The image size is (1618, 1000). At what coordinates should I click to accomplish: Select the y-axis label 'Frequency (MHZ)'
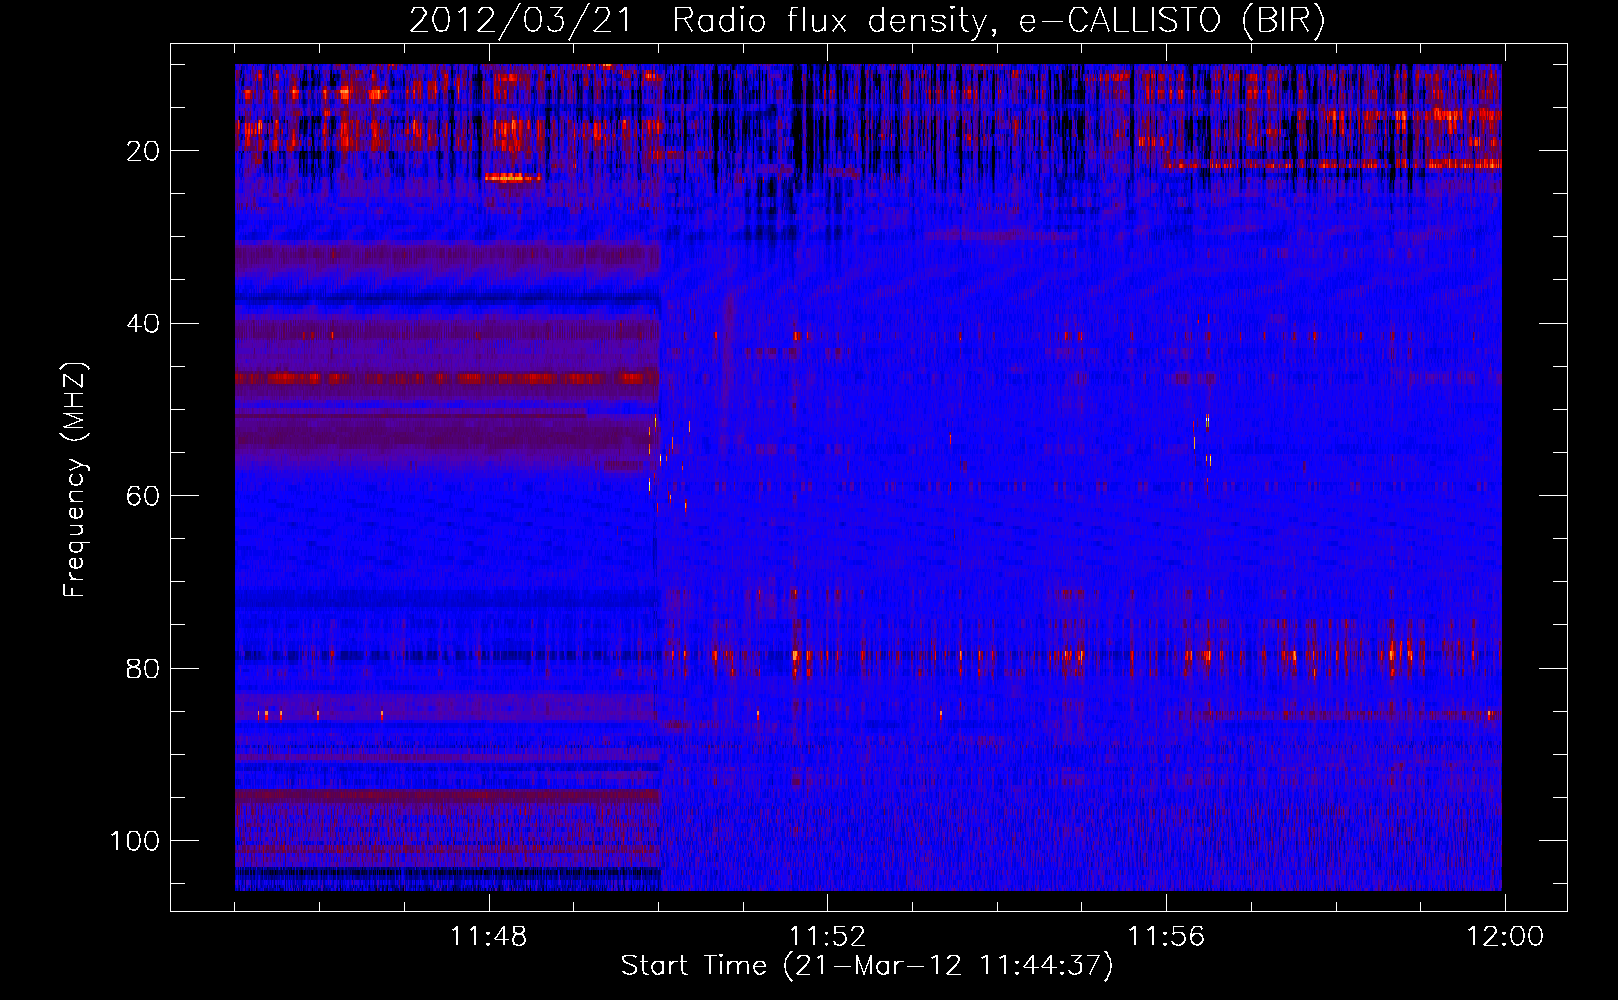click(75, 480)
